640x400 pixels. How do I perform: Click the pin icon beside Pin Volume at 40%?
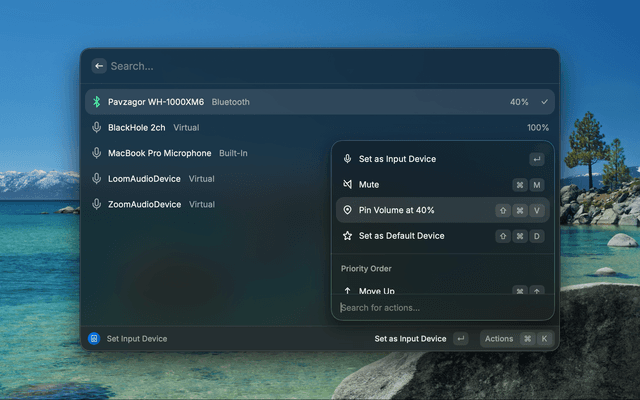pyautogui.click(x=348, y=210)
